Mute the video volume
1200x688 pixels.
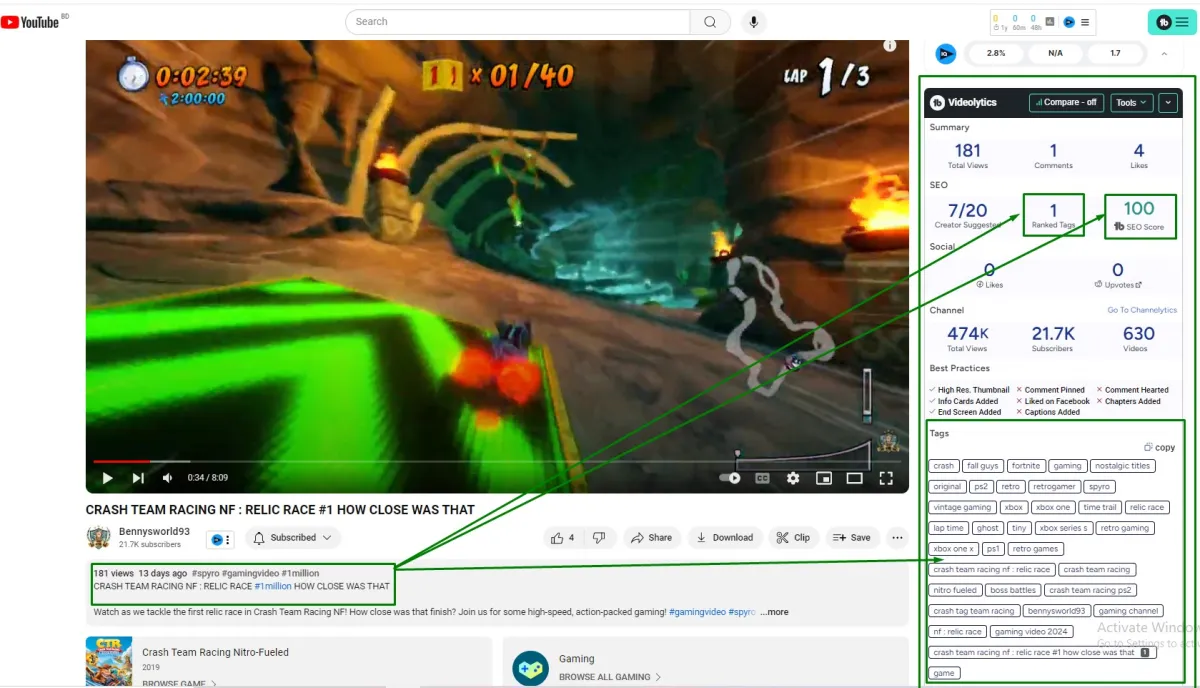[167, 479]
